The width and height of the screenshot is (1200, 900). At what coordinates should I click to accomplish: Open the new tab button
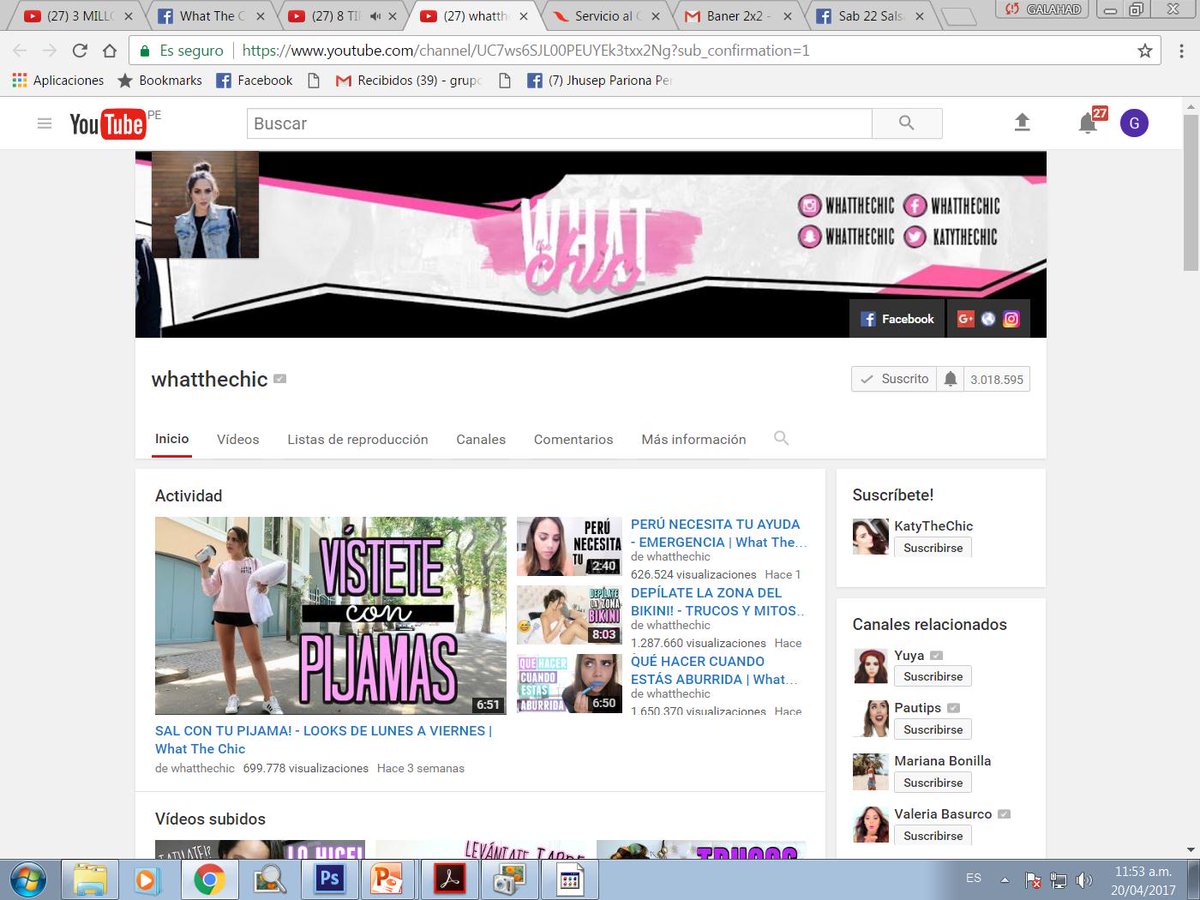(959, 17)
